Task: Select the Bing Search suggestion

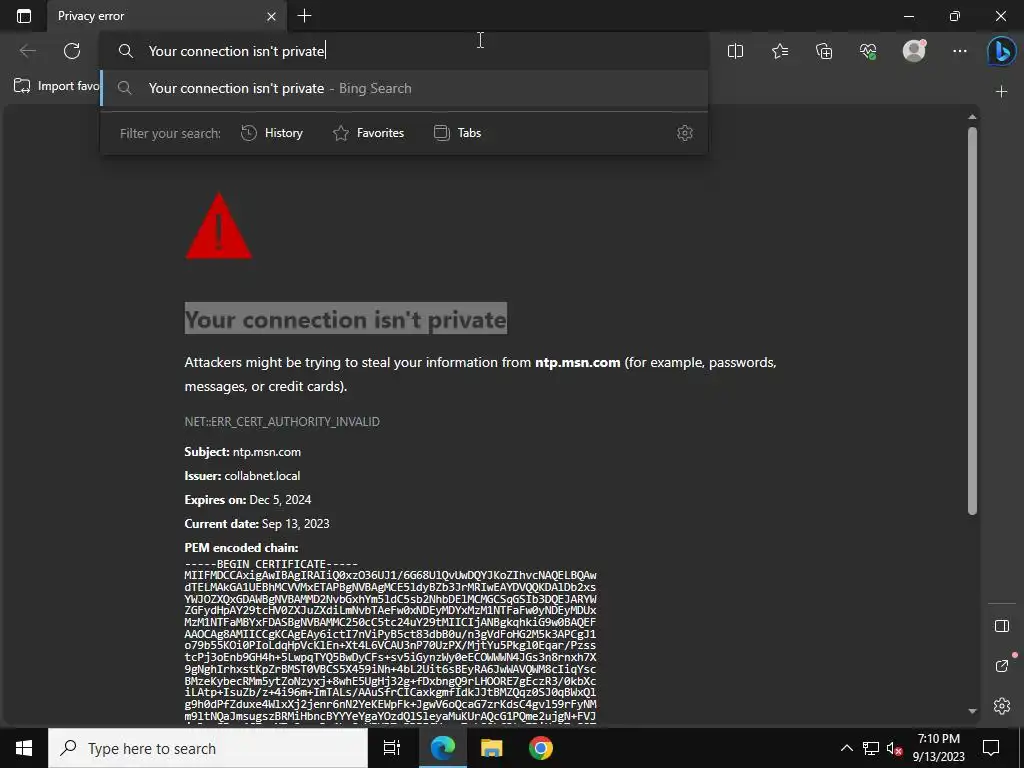Action: (x=404, y=88)
